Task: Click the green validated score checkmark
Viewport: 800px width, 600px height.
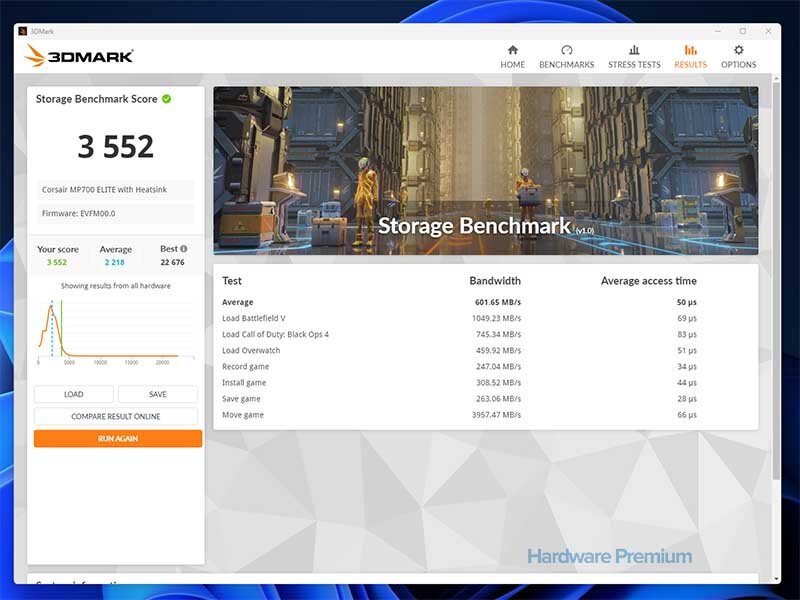Action: tap(167, 99)
